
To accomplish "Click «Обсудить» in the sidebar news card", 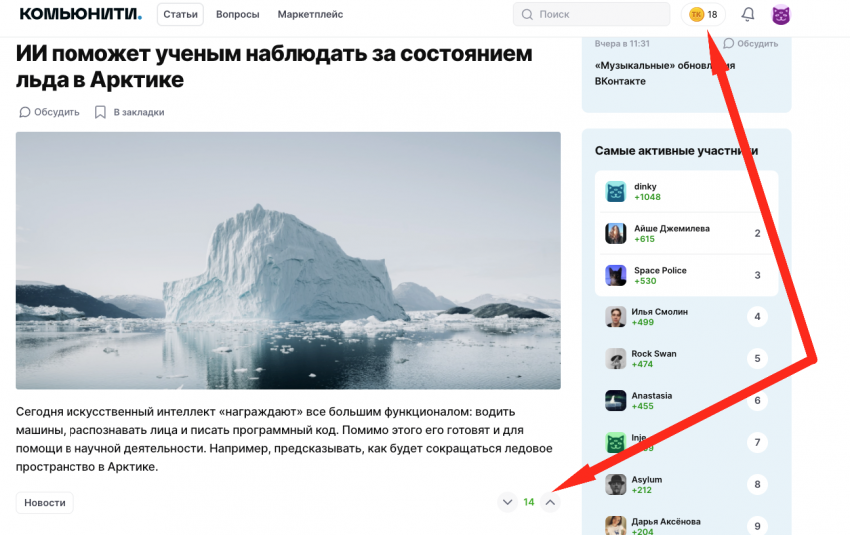I will point(751,44).
